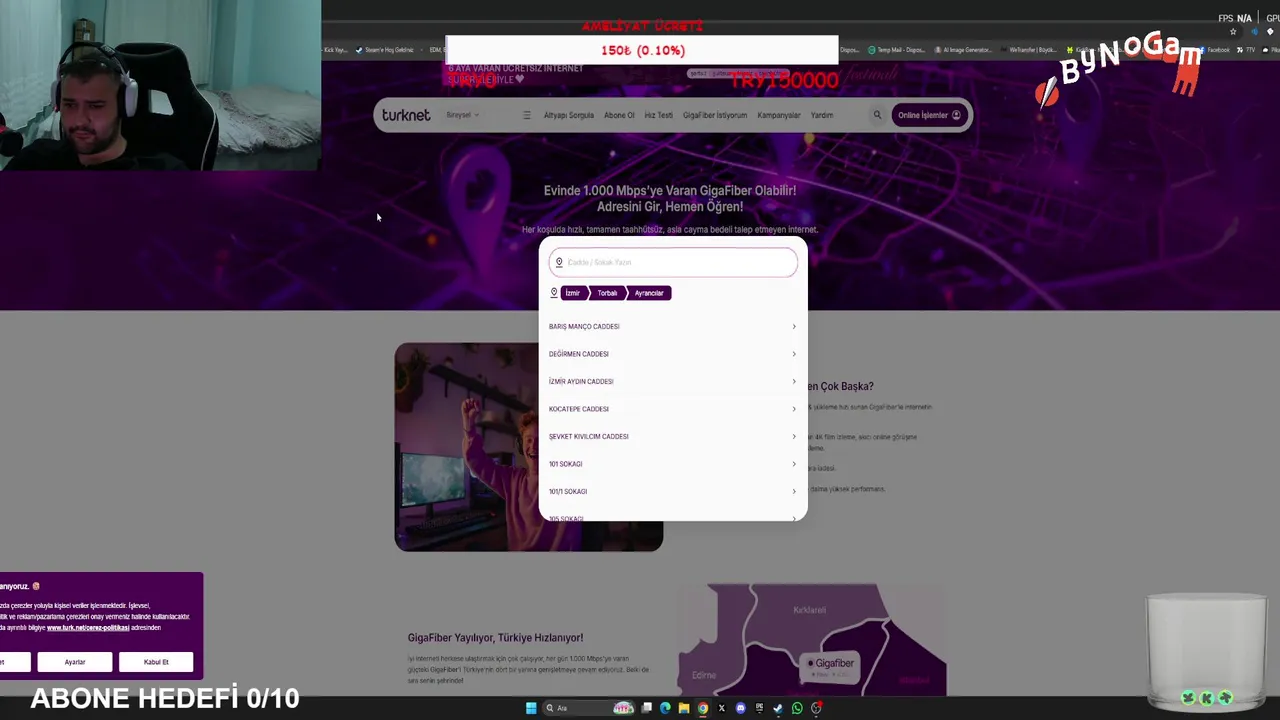Click the search magnifier icon in navbar
The height and width of the screenshot is (720, 1280).
877,115
